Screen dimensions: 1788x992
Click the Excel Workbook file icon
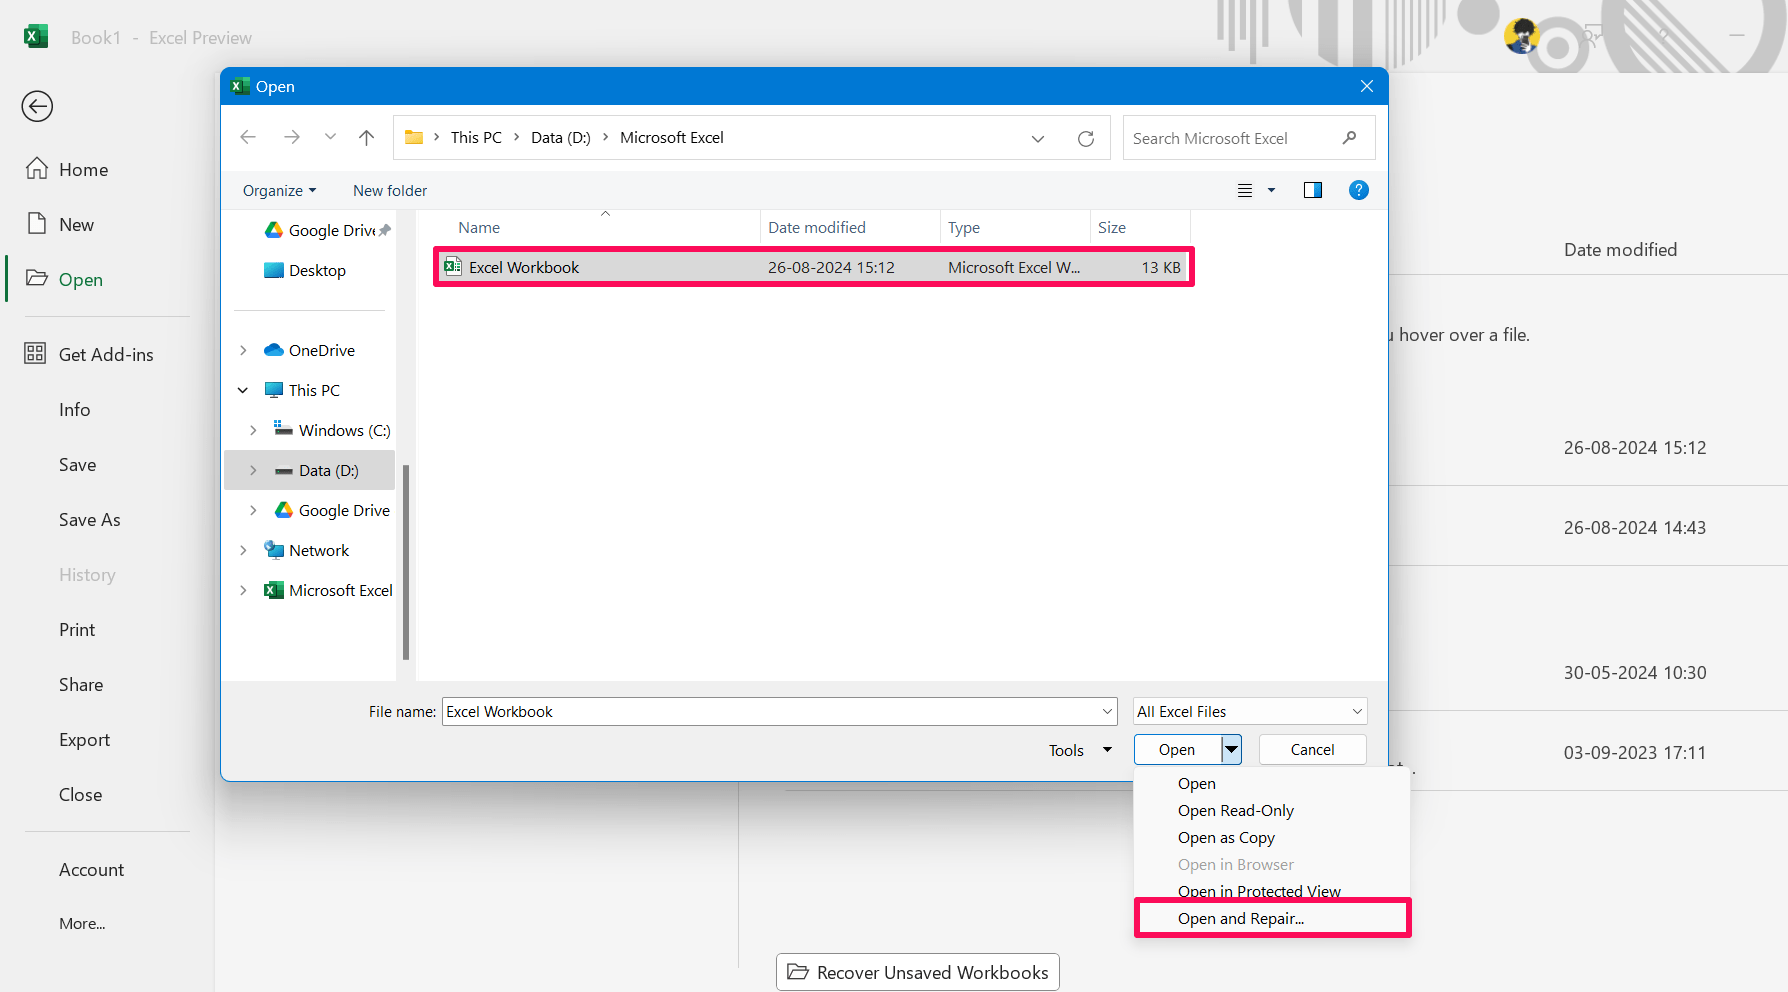pos(453,266)
